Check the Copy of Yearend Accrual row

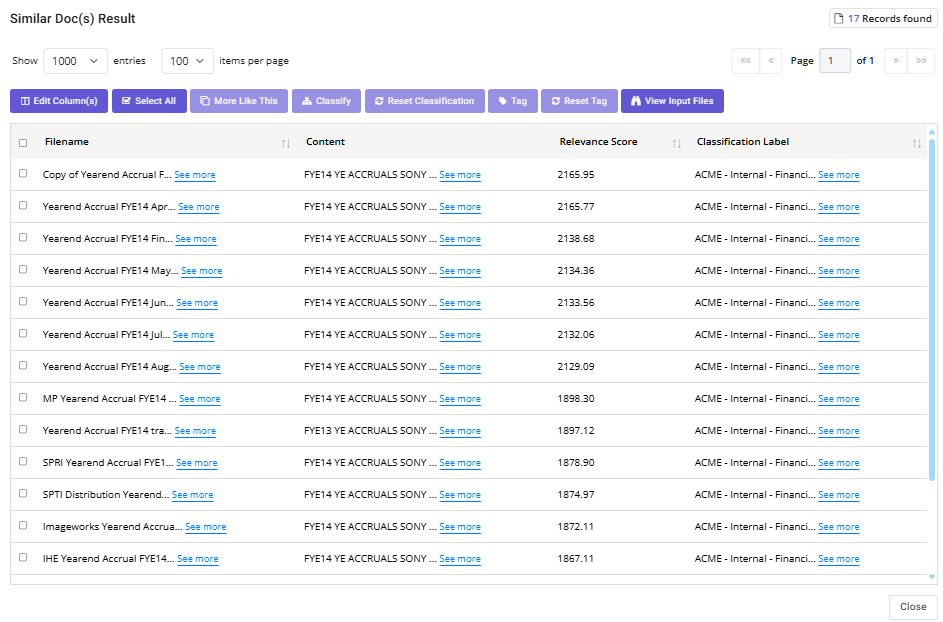point(23,174)
